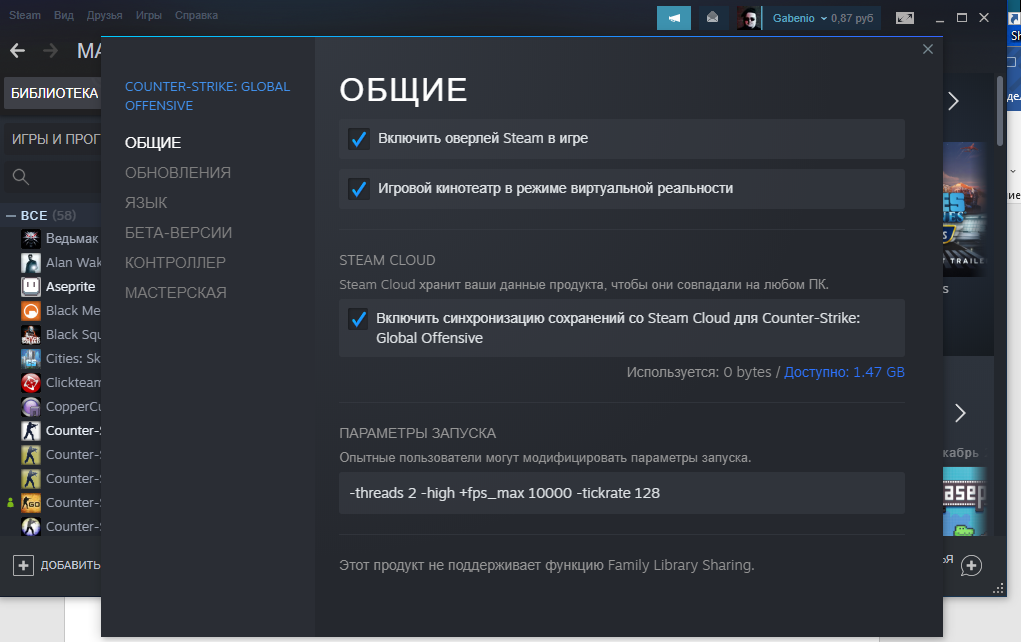Click the БИБЛИОТЕКА tab
1021x642 pixels.
click(53, 93)
